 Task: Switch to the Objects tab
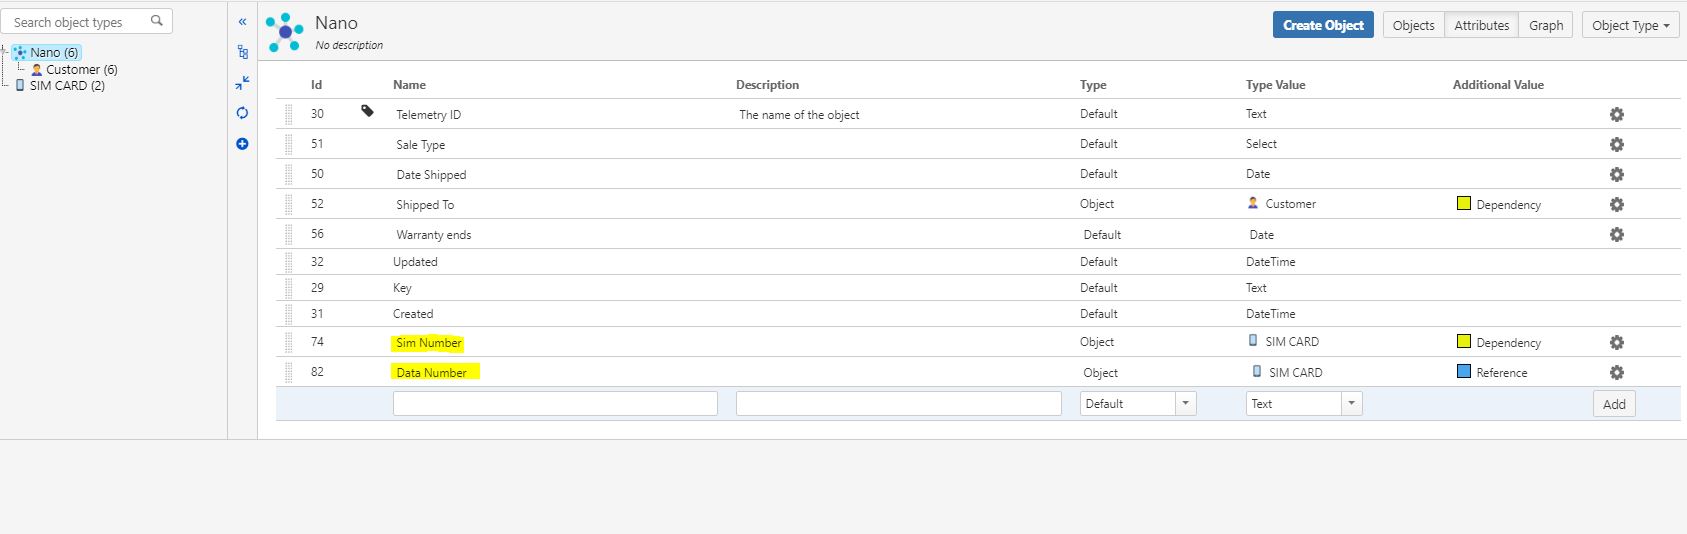tap(1413, 25)
